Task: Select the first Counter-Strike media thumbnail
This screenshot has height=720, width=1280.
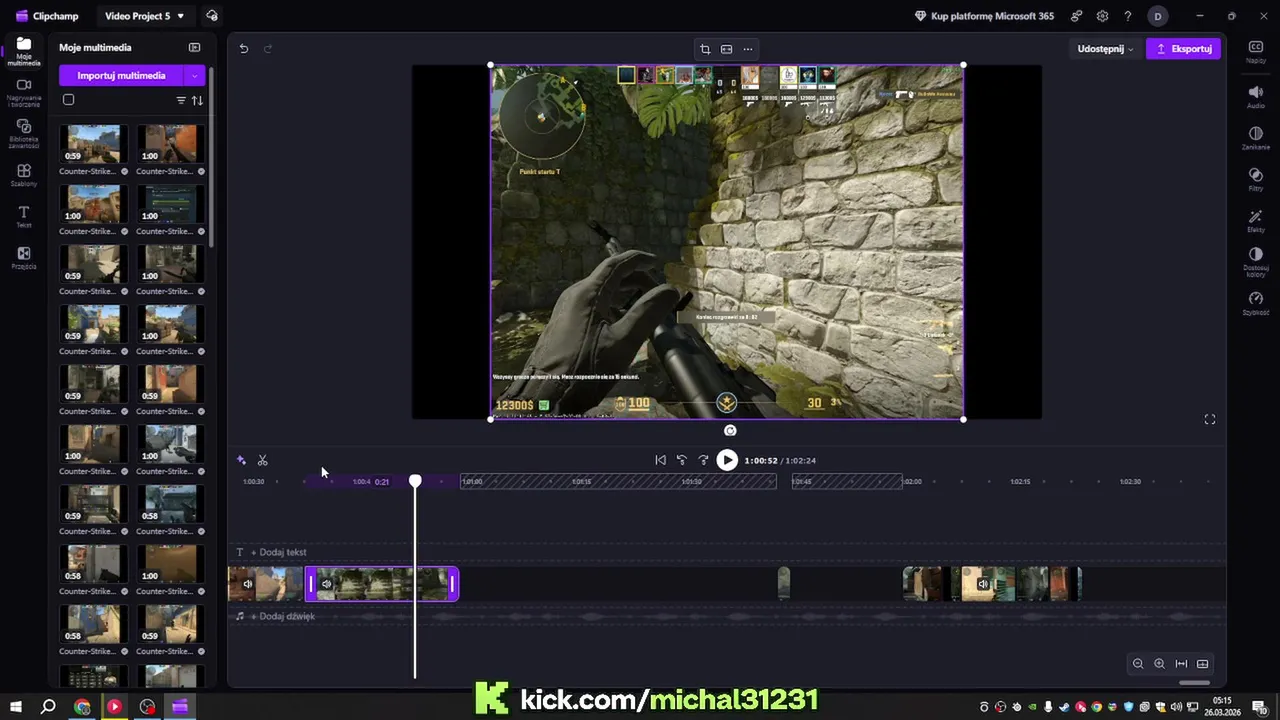Action: [x=93, y=144]
